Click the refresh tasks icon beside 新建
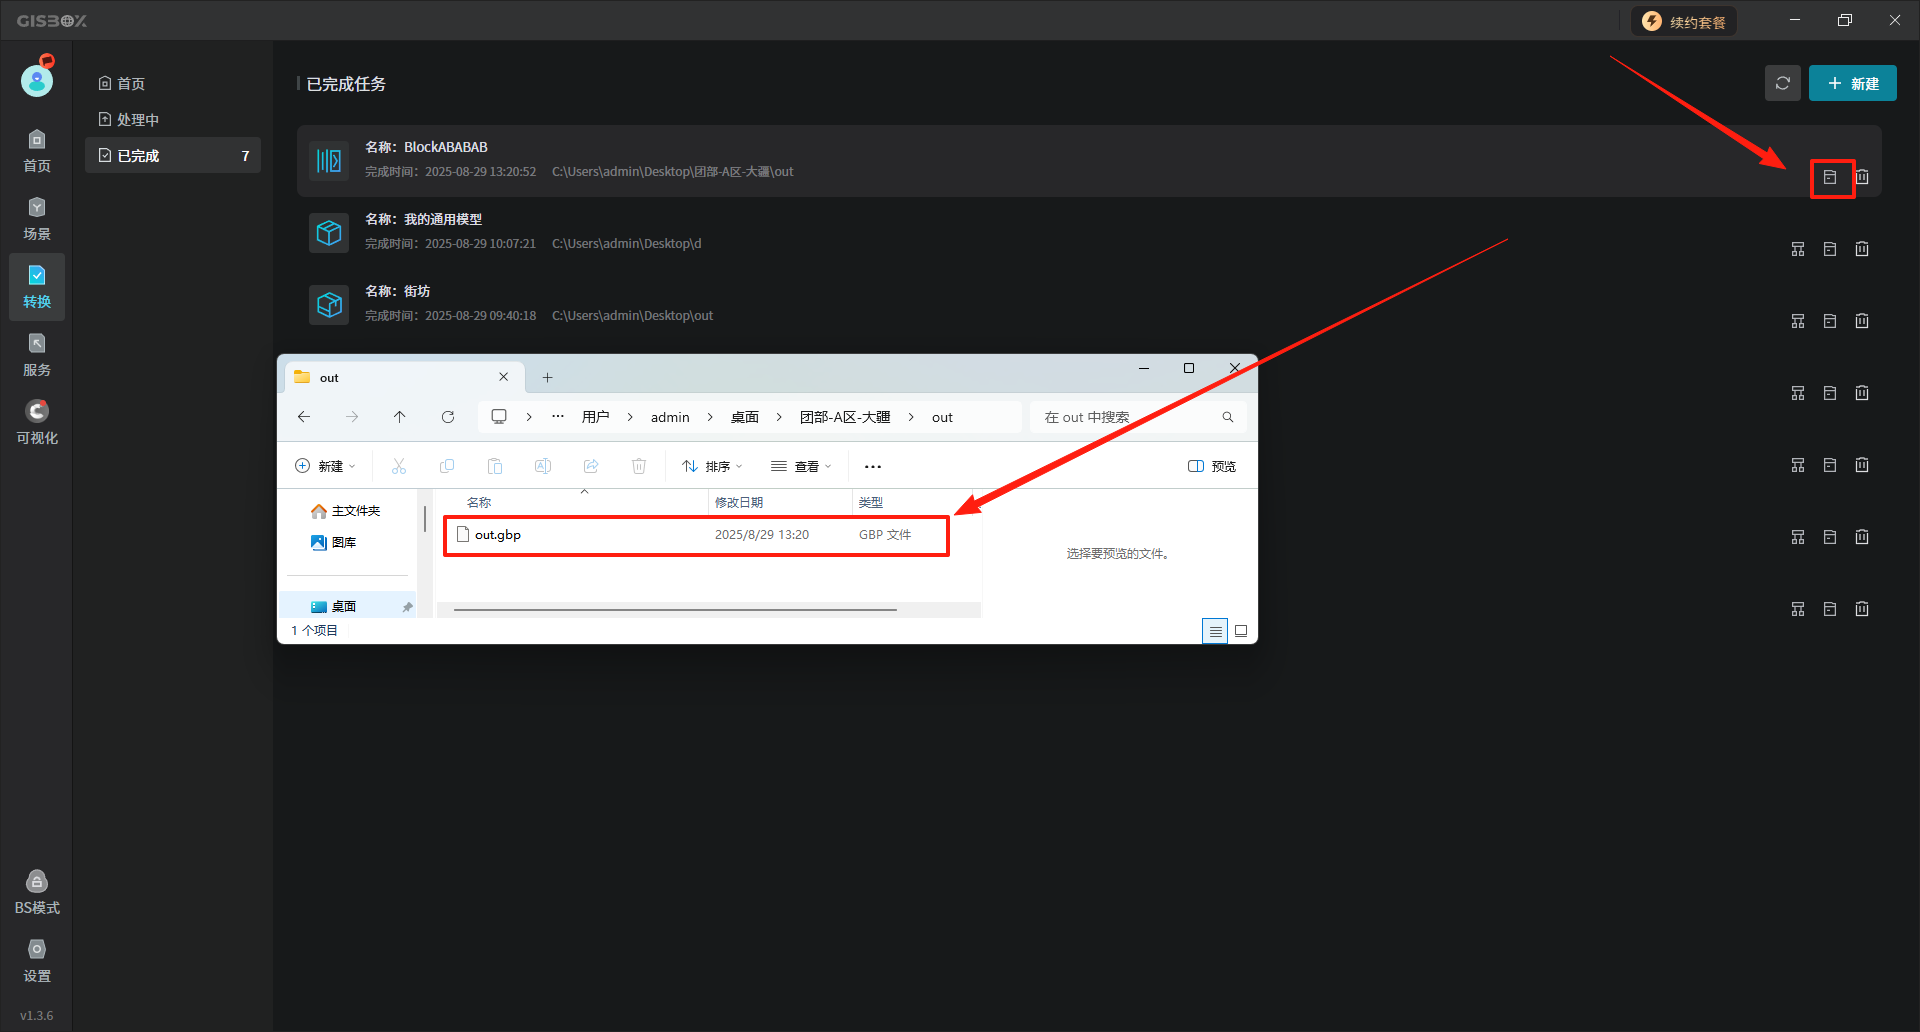Viewport: 1920px width, 1032px height. [x=1782, y=83]
